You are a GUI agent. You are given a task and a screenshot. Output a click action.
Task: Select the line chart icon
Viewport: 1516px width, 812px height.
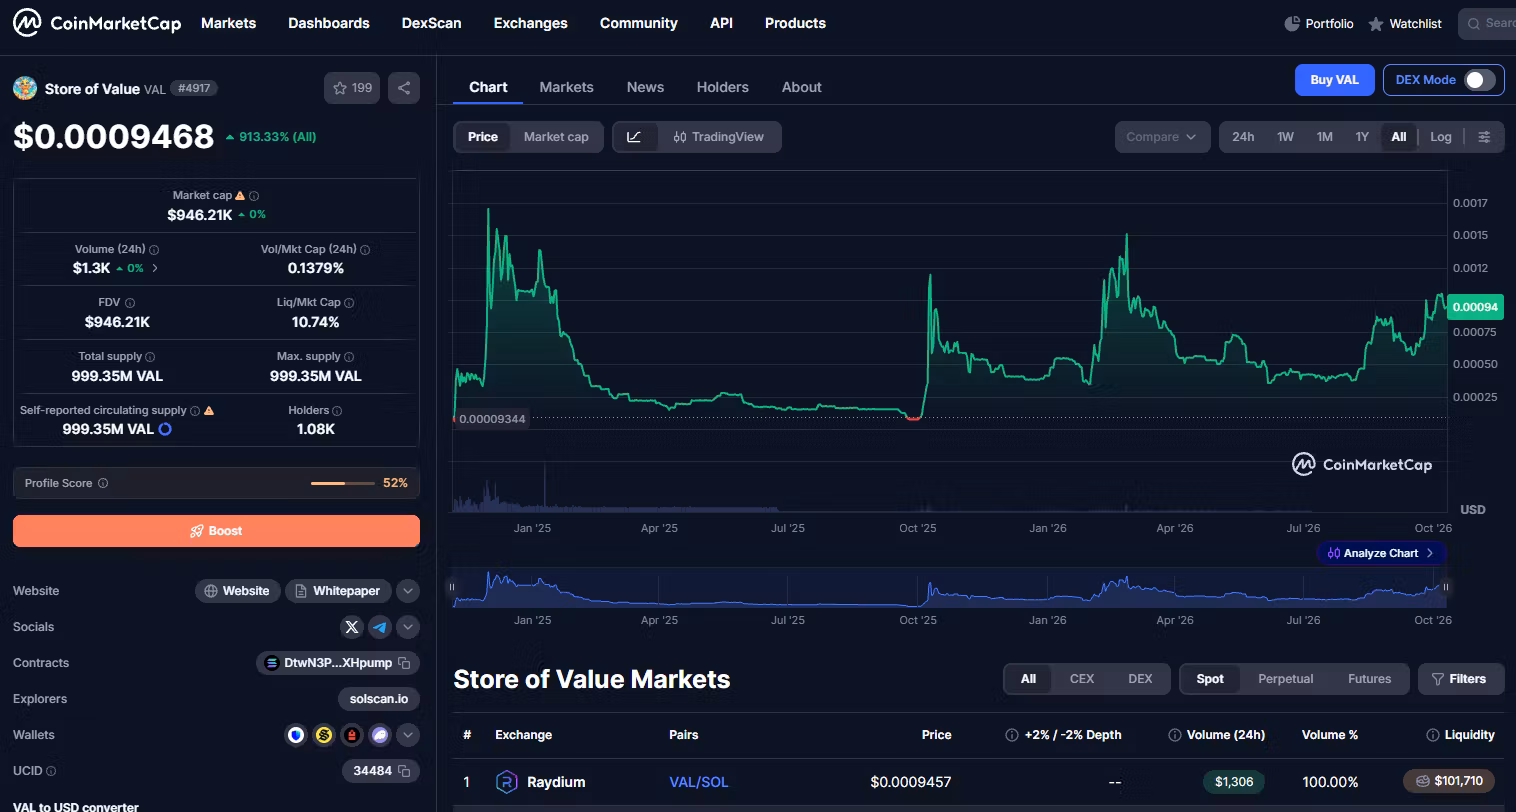point(634,137)
